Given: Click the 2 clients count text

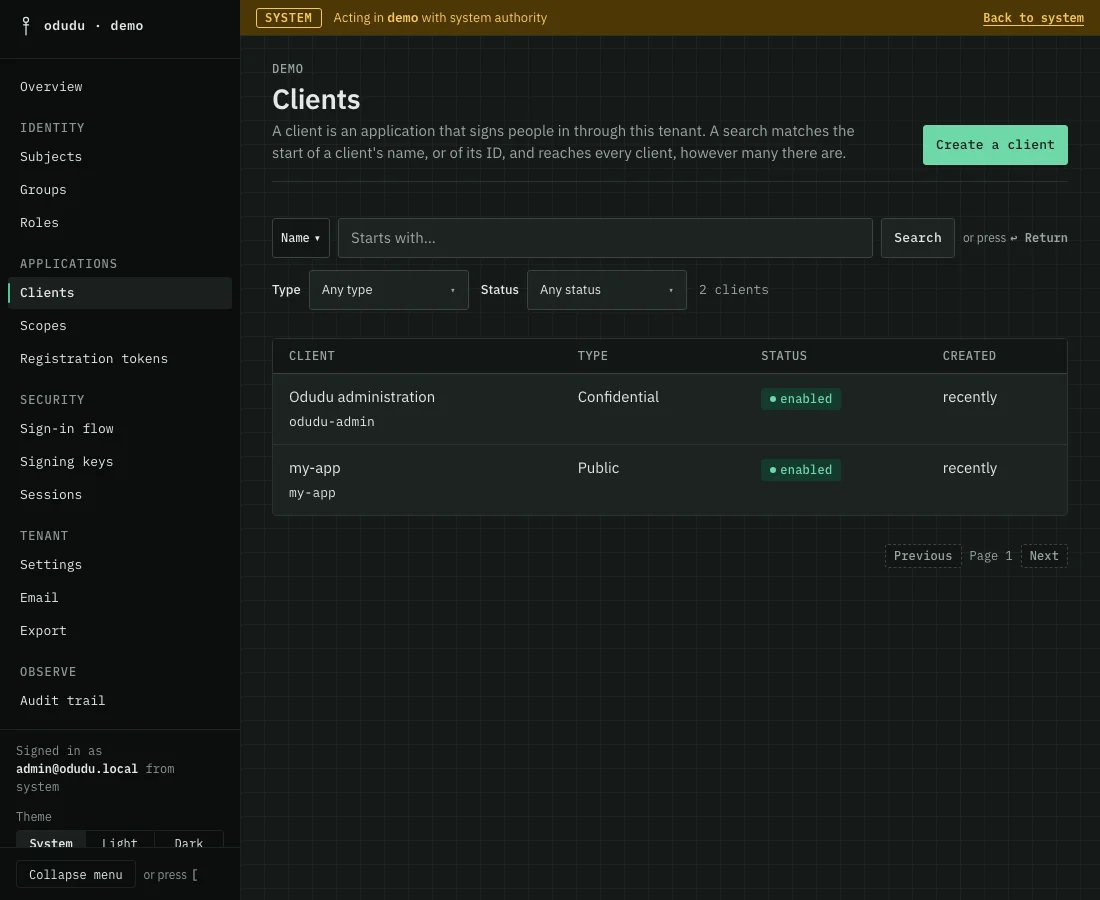Looking at the screenshot, I should [734, 290].
